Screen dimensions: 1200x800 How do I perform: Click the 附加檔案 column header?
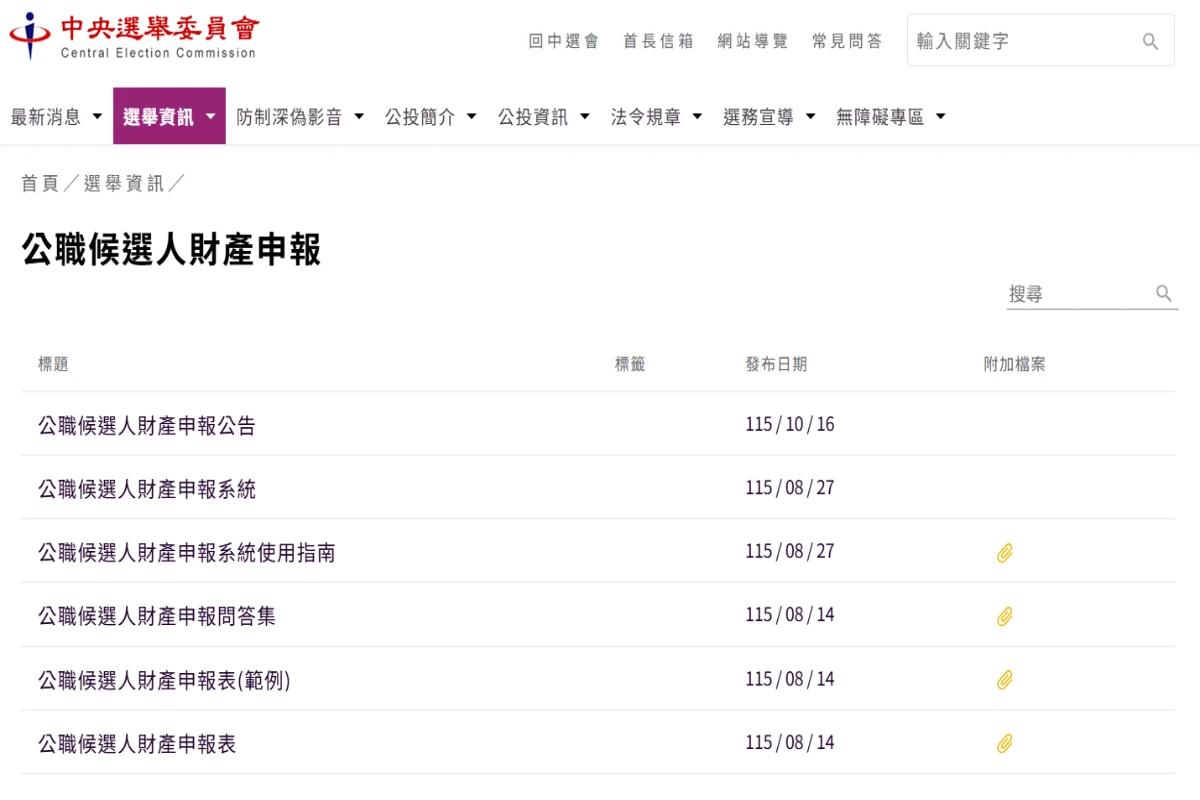[x=1015, y=365]
